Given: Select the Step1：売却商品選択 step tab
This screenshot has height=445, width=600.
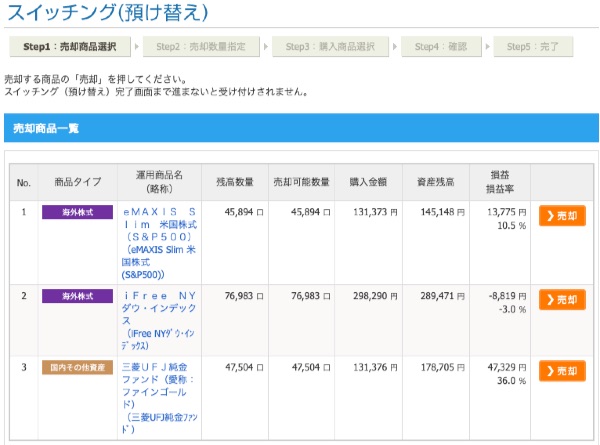Looking at the screenshot, I should click(70, 47).
